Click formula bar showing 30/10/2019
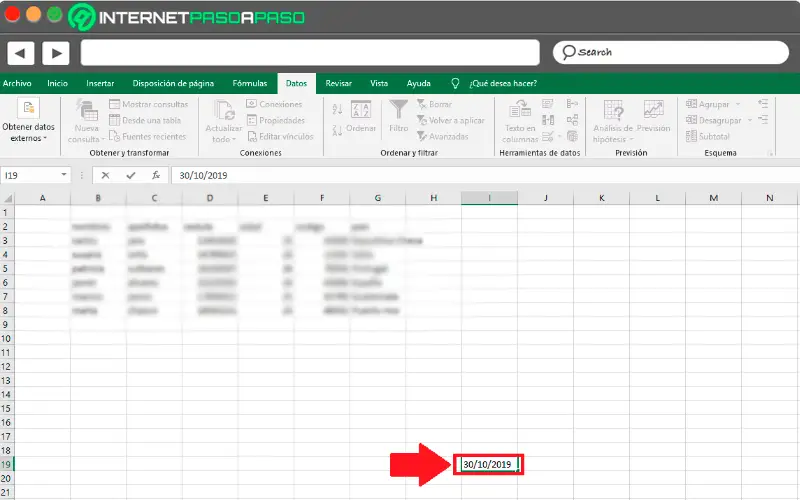The width and height of the screenshot is (800, 500). (485, 176)
